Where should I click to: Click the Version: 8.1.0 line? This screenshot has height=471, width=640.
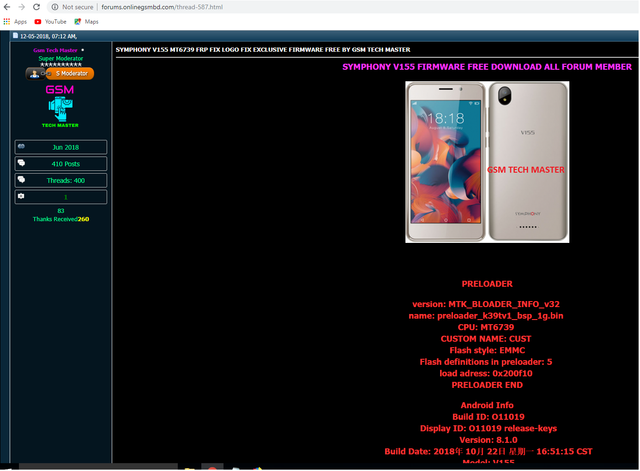tap(488, 440)
